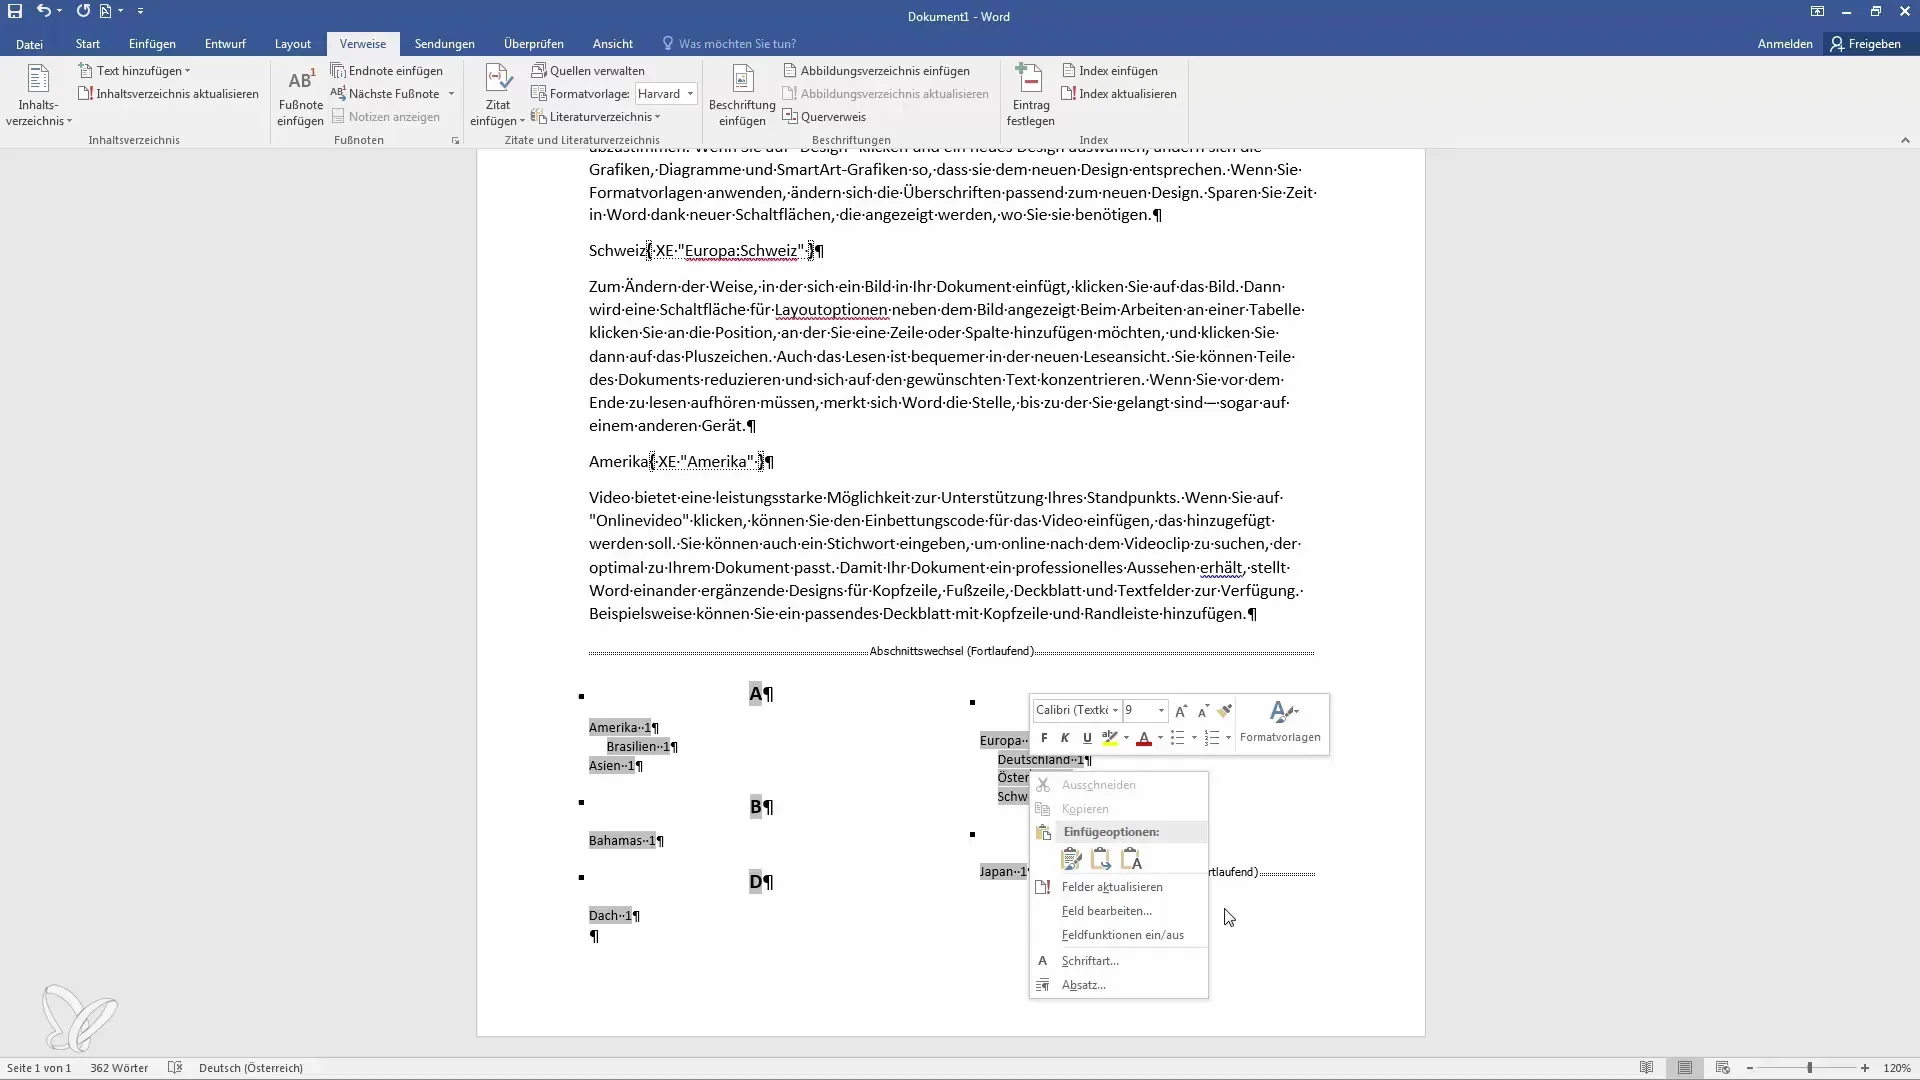Switch to read mode view icon
1920x1080 pixels.
[1646, 1068]
